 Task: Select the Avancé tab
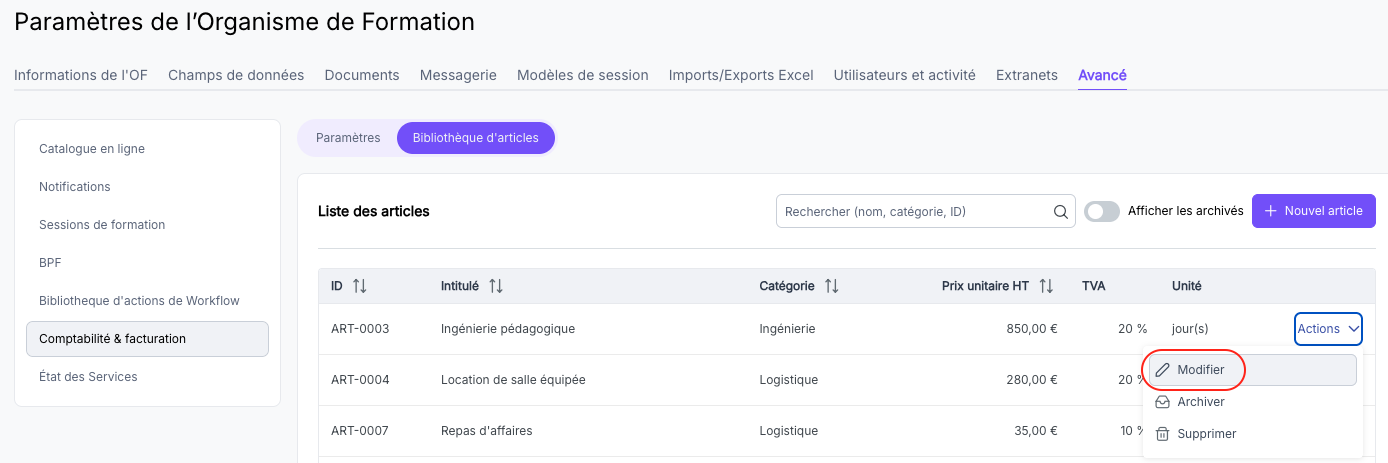pos(1102,75)
